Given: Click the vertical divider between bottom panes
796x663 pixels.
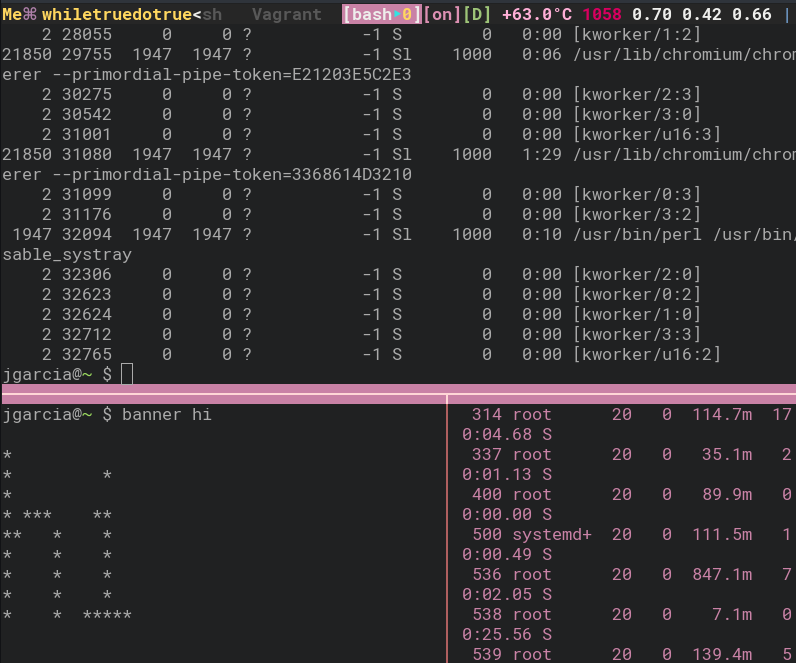Looking at the screenshot, I should tap(447, 530).
